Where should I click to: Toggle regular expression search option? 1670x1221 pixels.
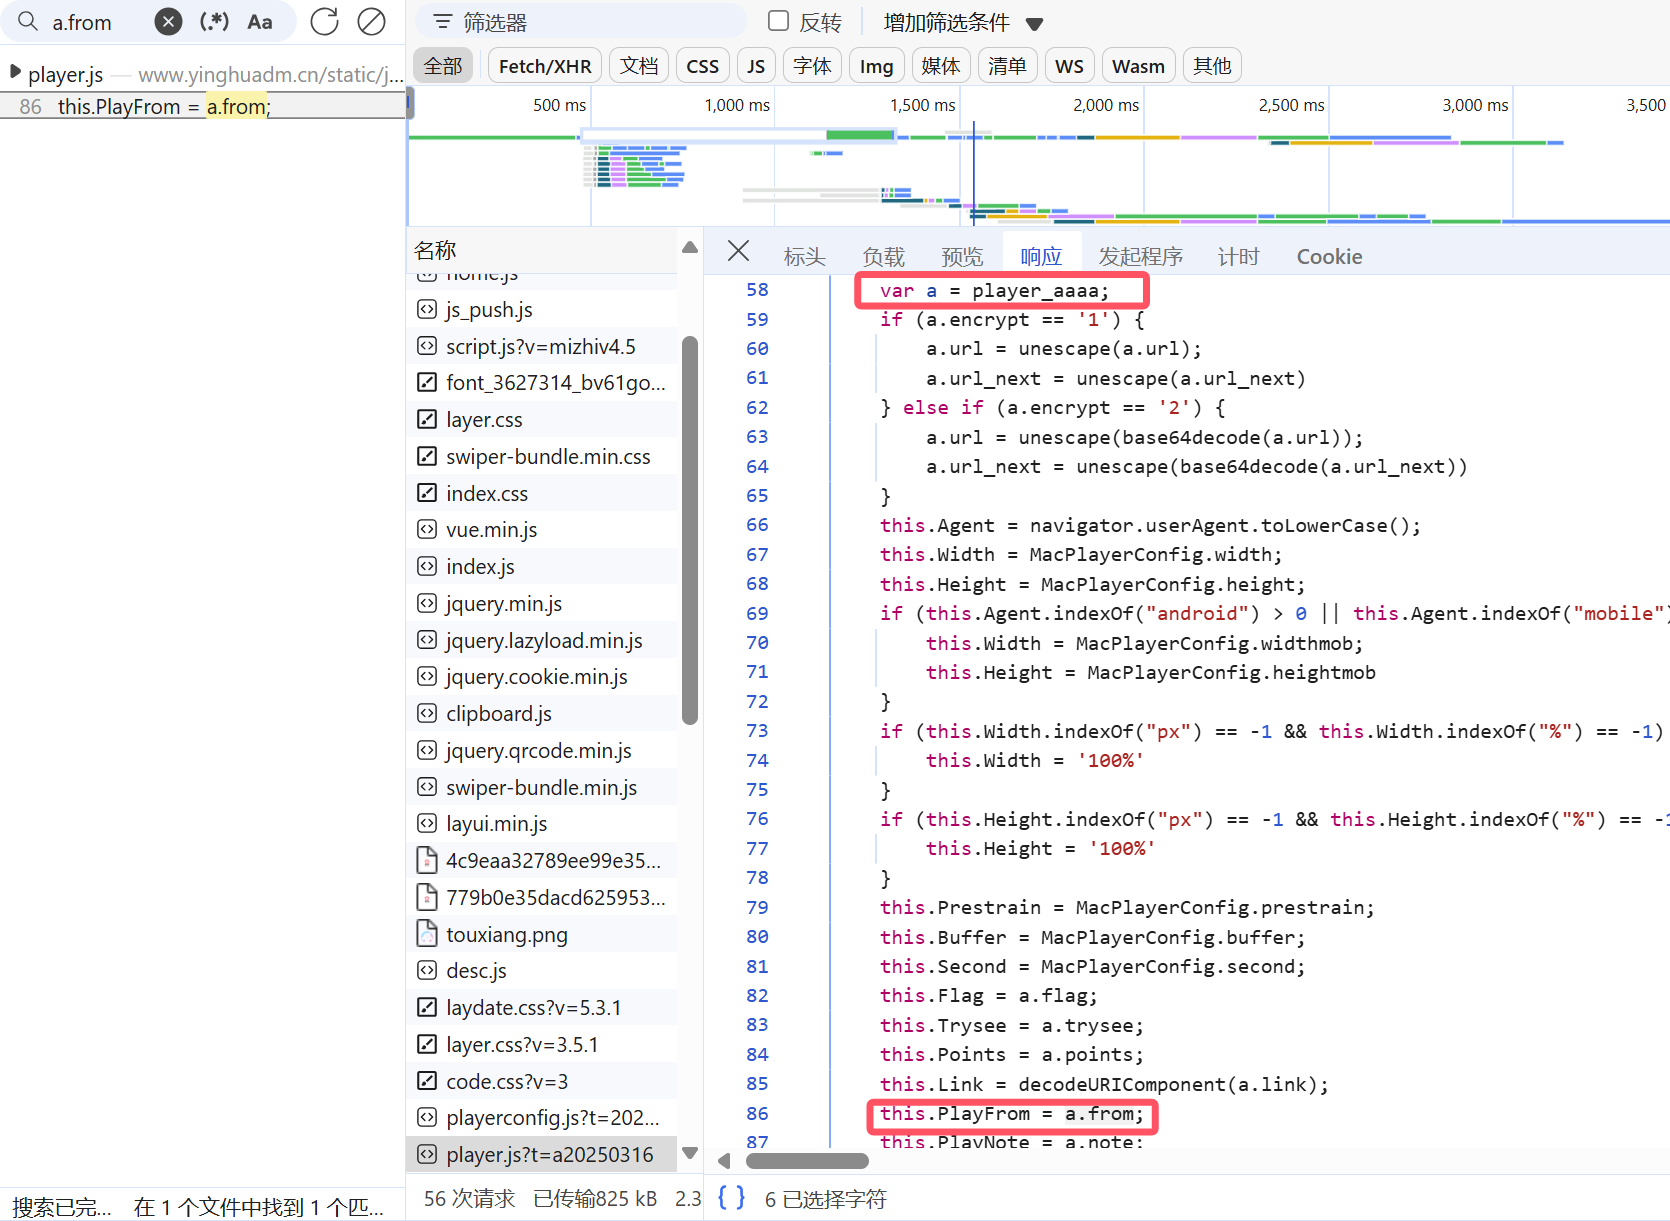point(214,22)
